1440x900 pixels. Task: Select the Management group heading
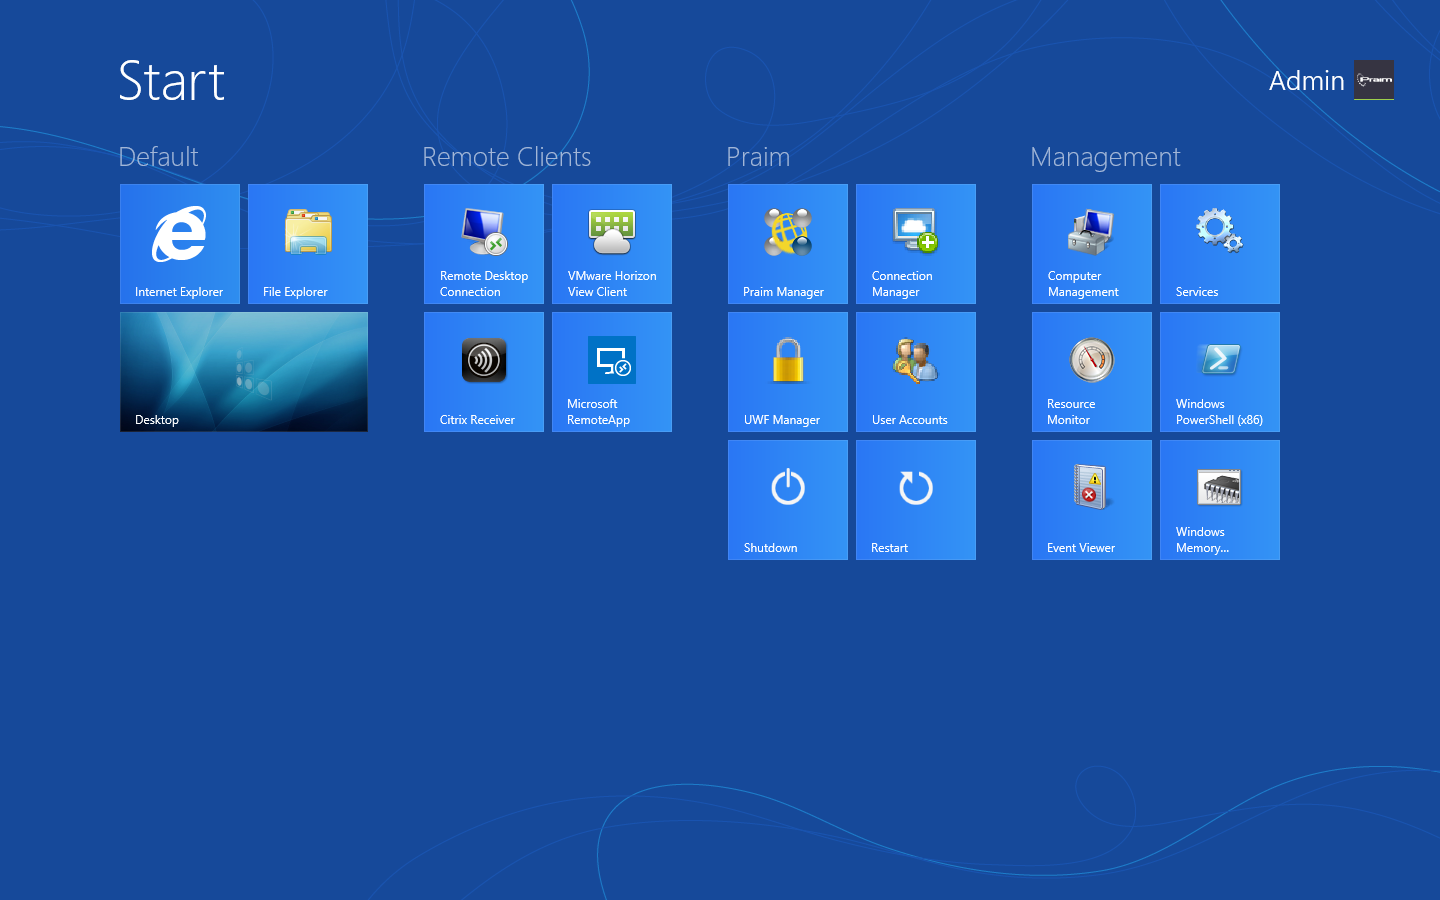click(x=1105, y=157)
